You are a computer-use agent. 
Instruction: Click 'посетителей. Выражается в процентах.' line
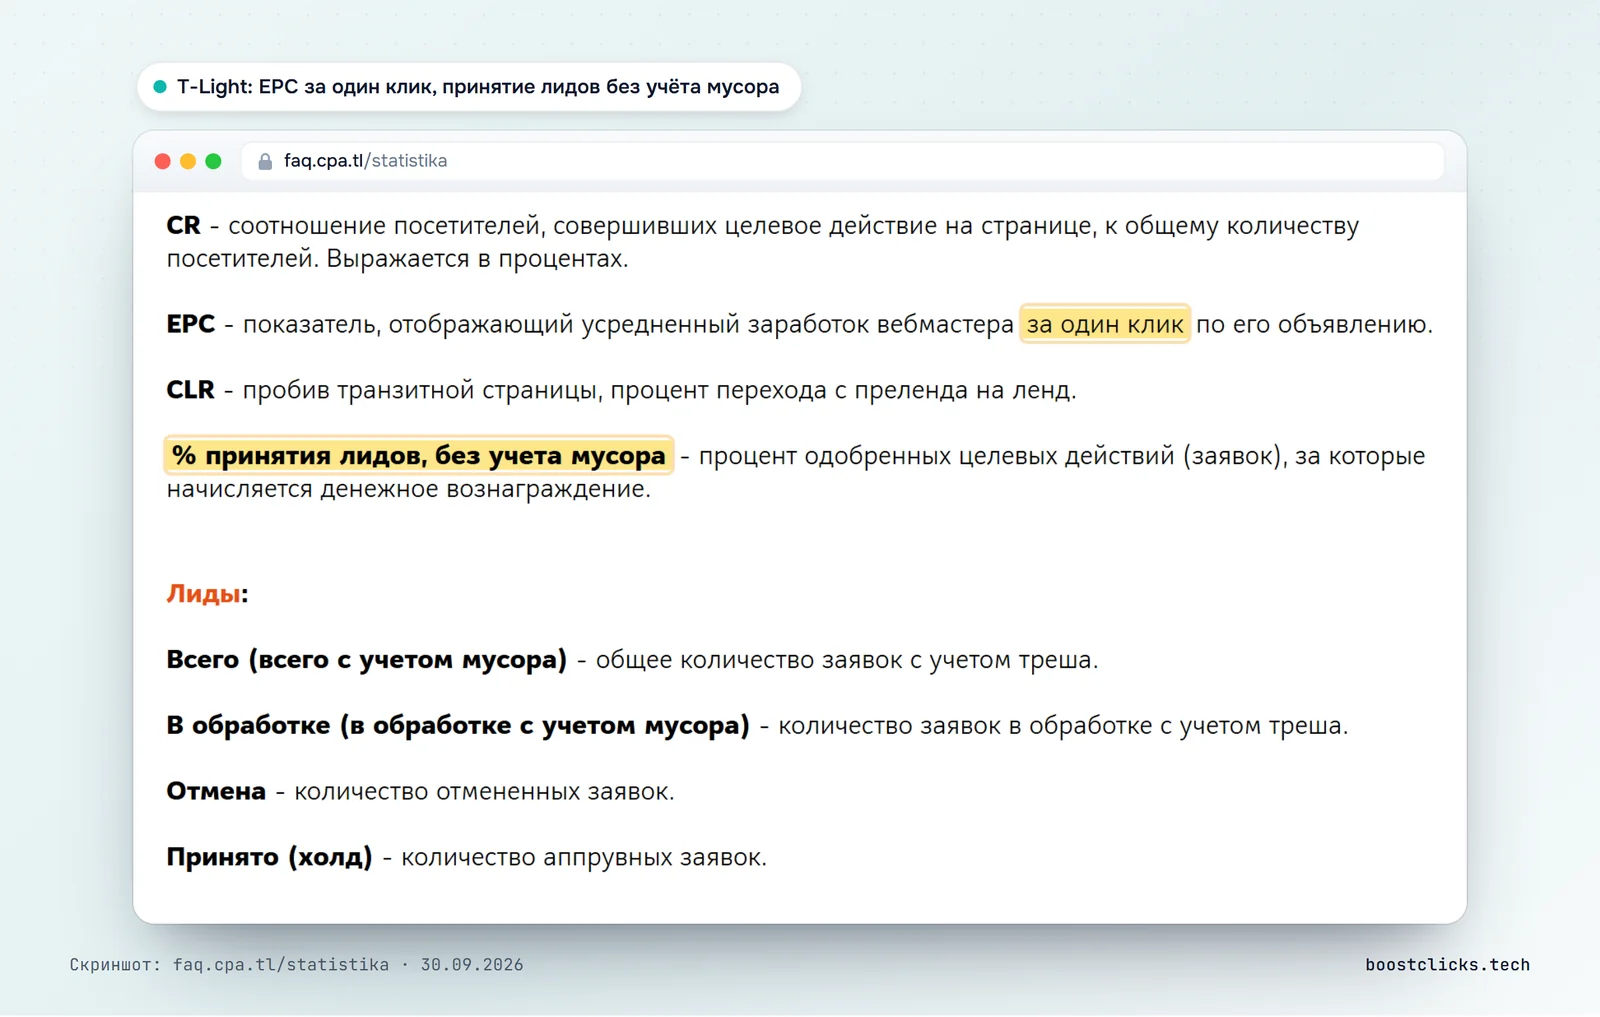point(397,259)
